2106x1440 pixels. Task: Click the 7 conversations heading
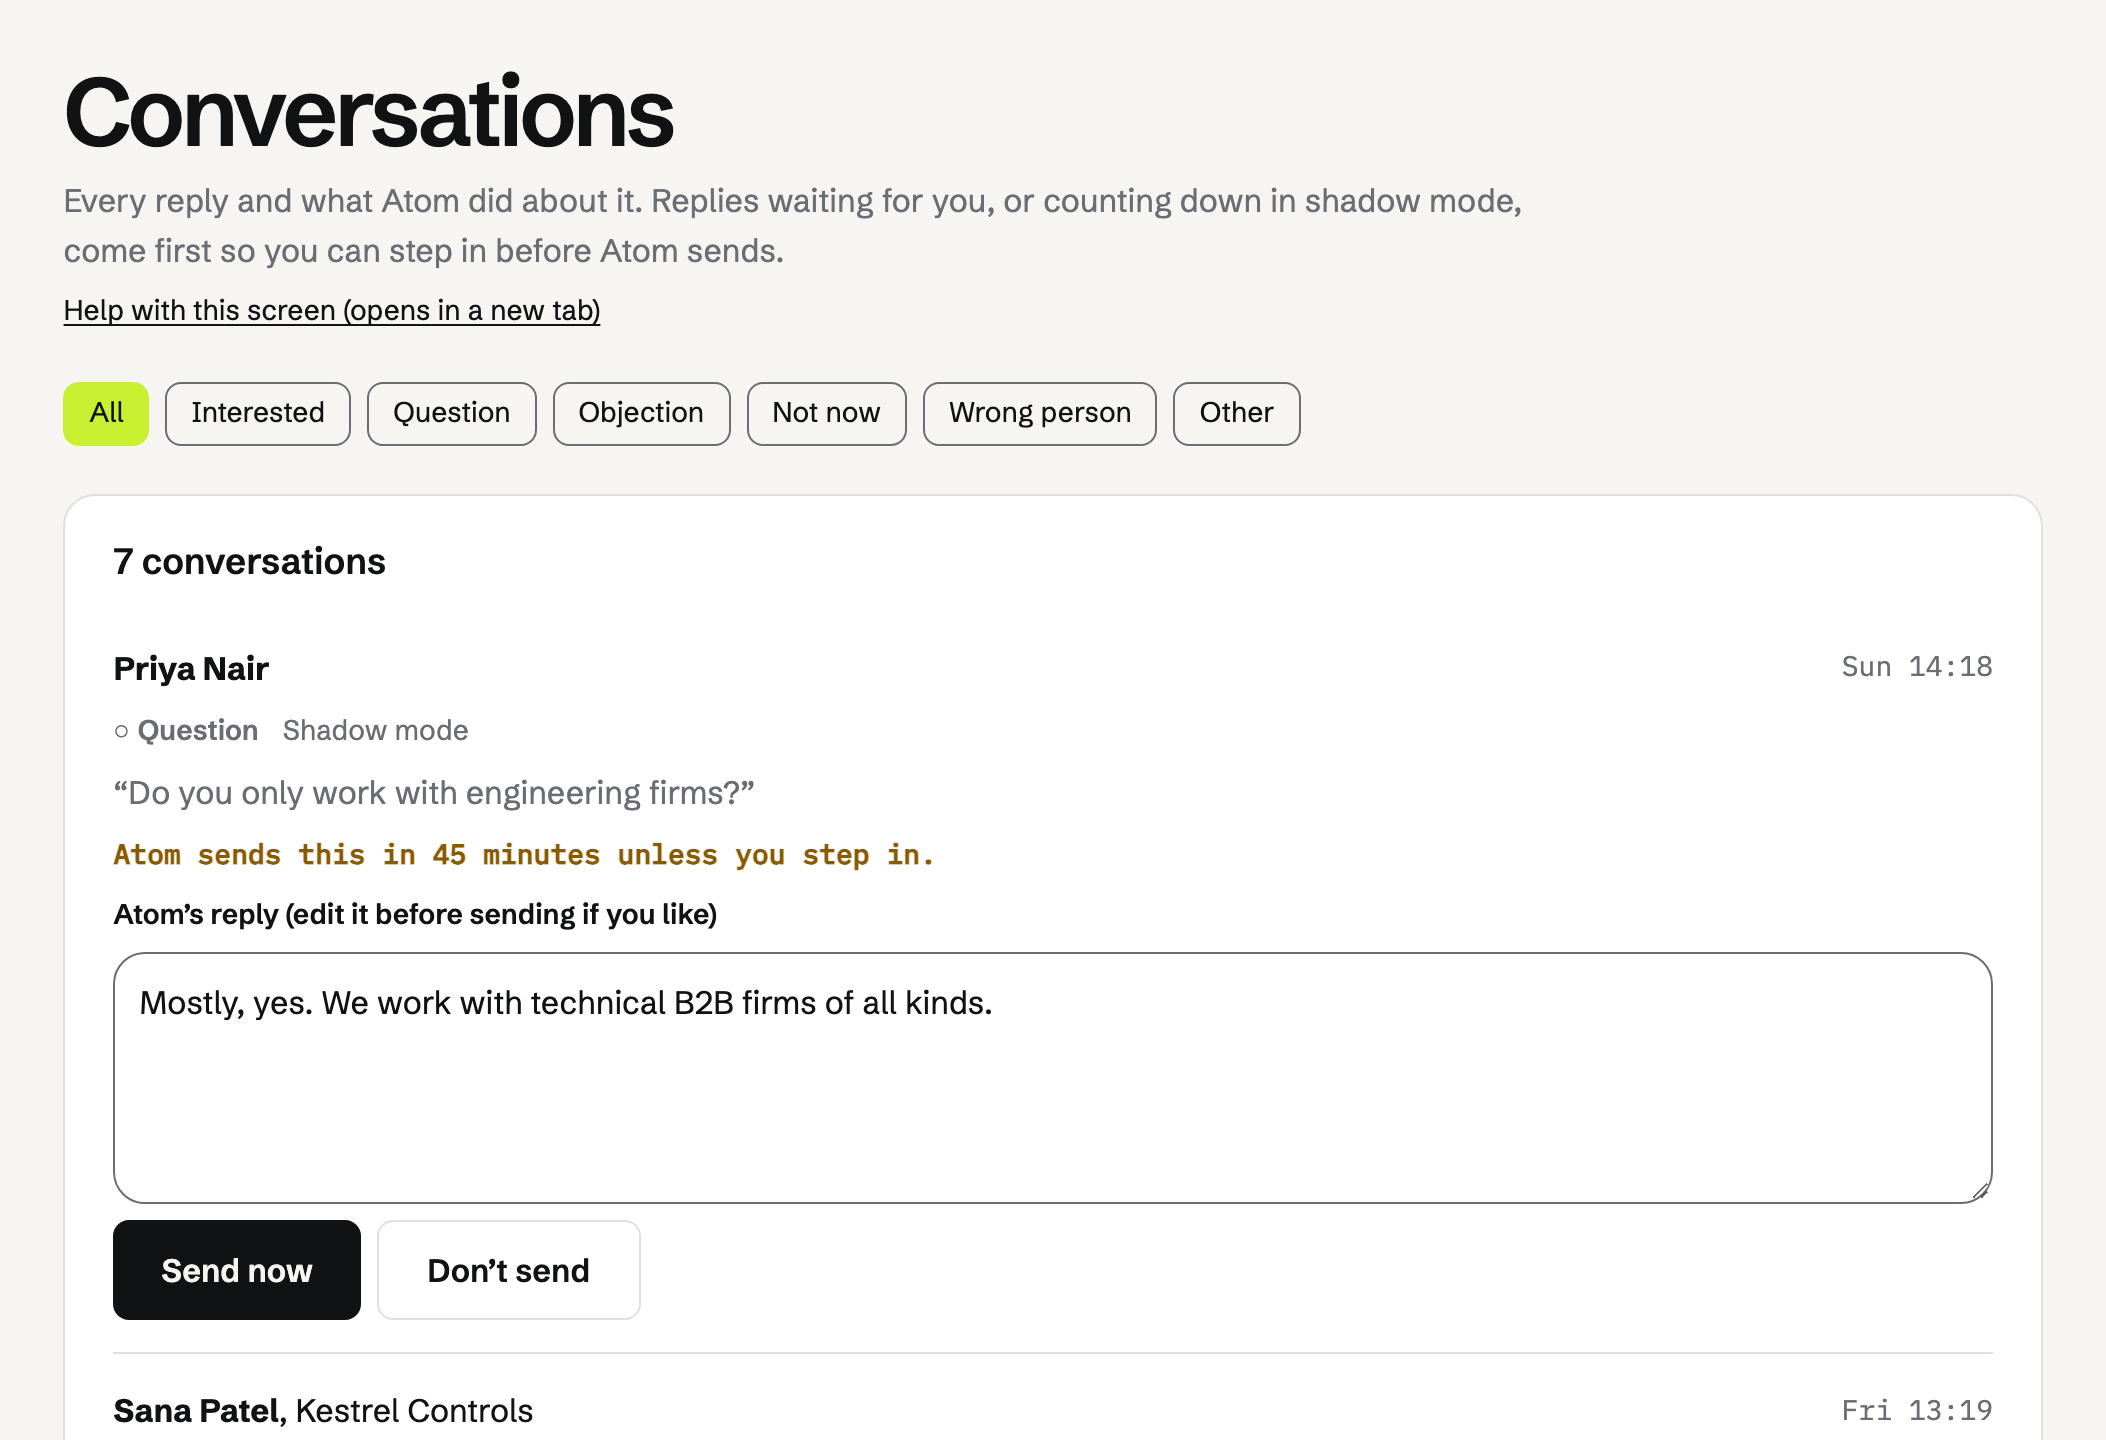(x=249, y=561)
